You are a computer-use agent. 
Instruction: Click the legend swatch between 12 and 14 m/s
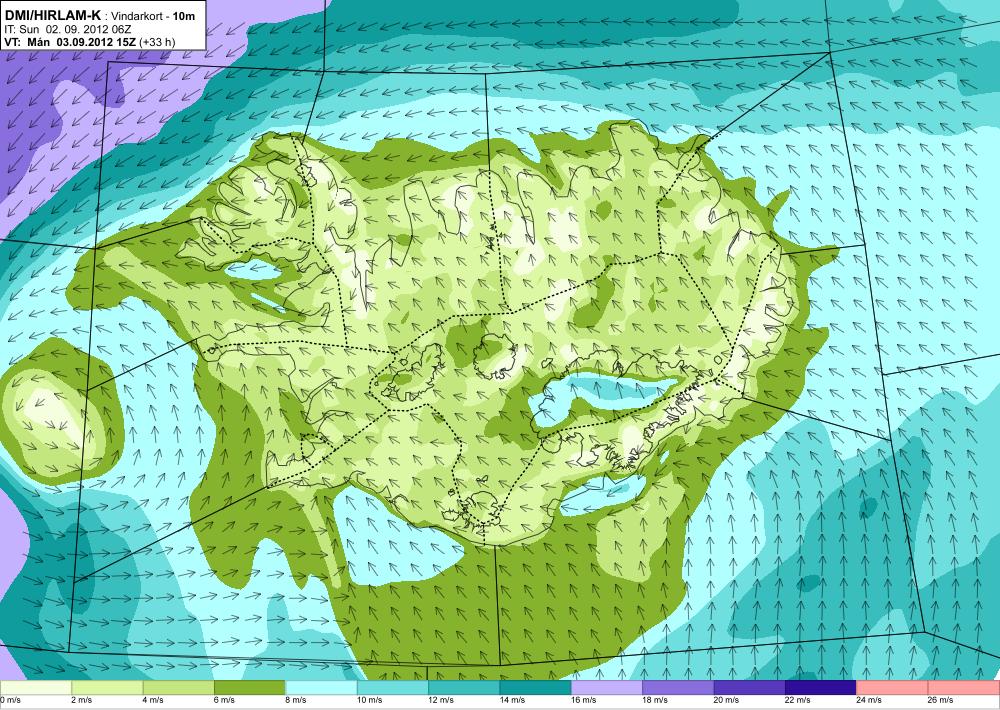[x=464, y=688]
